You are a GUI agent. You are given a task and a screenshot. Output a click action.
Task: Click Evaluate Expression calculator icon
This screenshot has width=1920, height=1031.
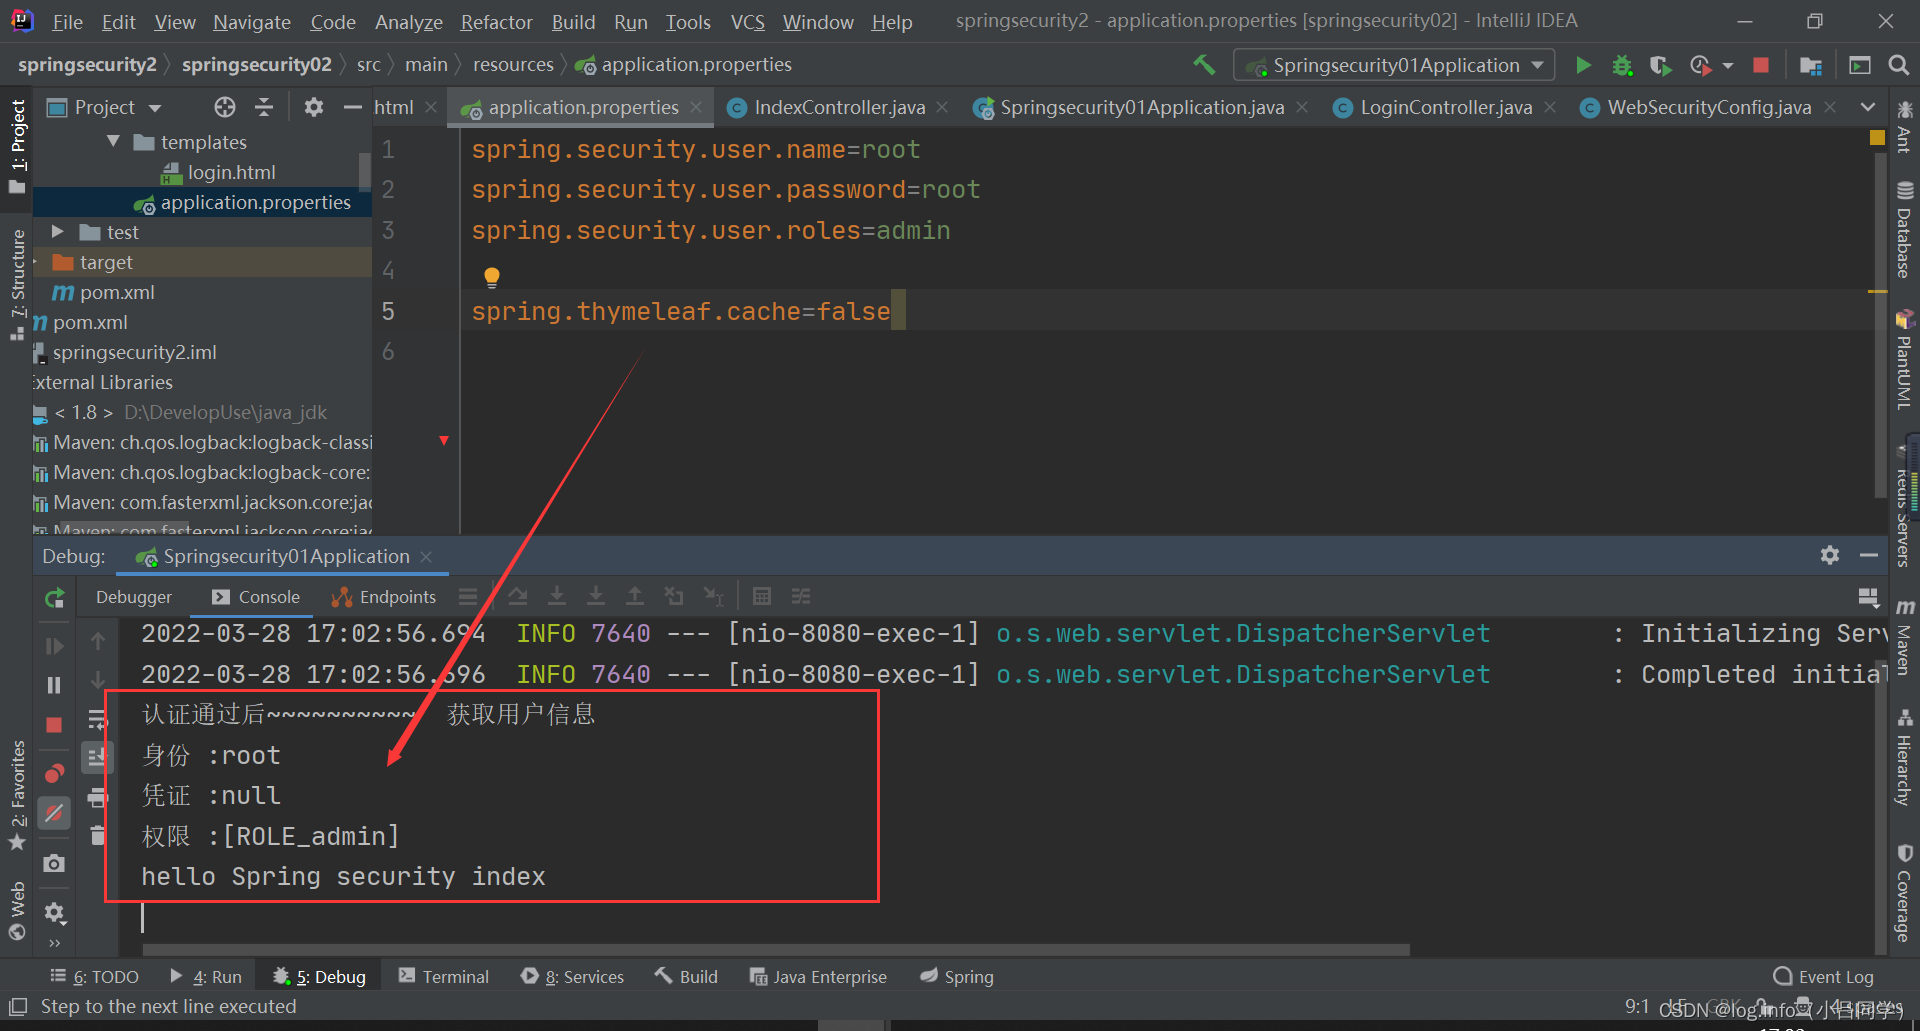point(762,597)
